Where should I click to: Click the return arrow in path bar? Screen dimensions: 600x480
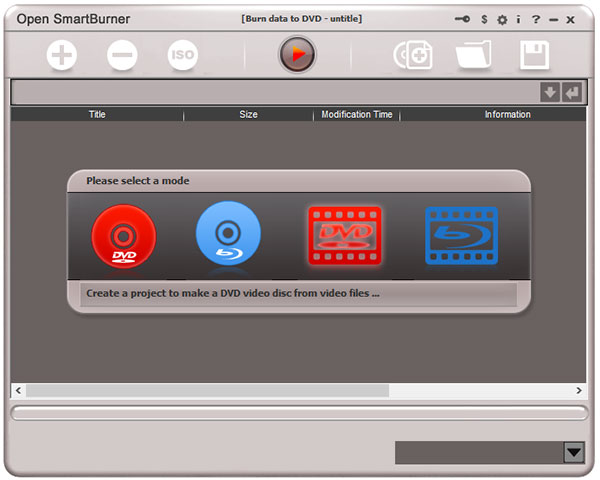572,92
